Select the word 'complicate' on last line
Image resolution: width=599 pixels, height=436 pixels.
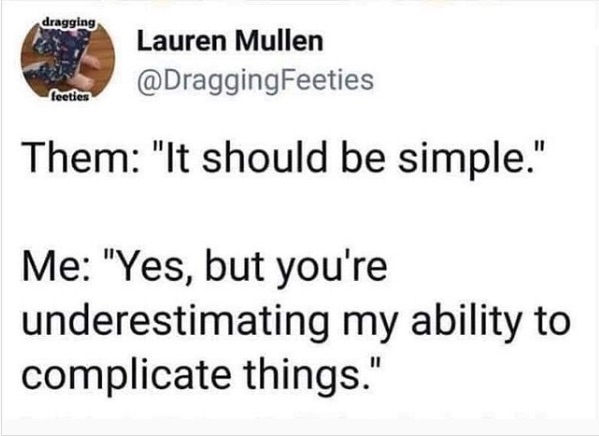[x=126, y=376]
